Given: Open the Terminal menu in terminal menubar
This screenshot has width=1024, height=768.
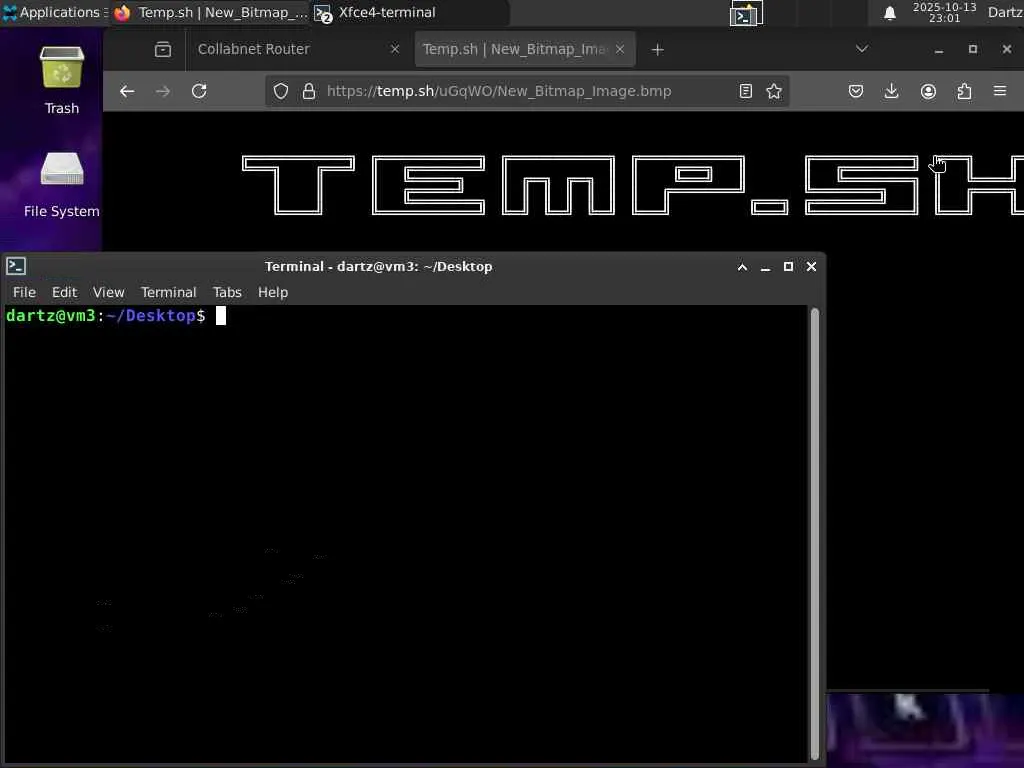Looking at the screenshot, I should pos(168,293).
